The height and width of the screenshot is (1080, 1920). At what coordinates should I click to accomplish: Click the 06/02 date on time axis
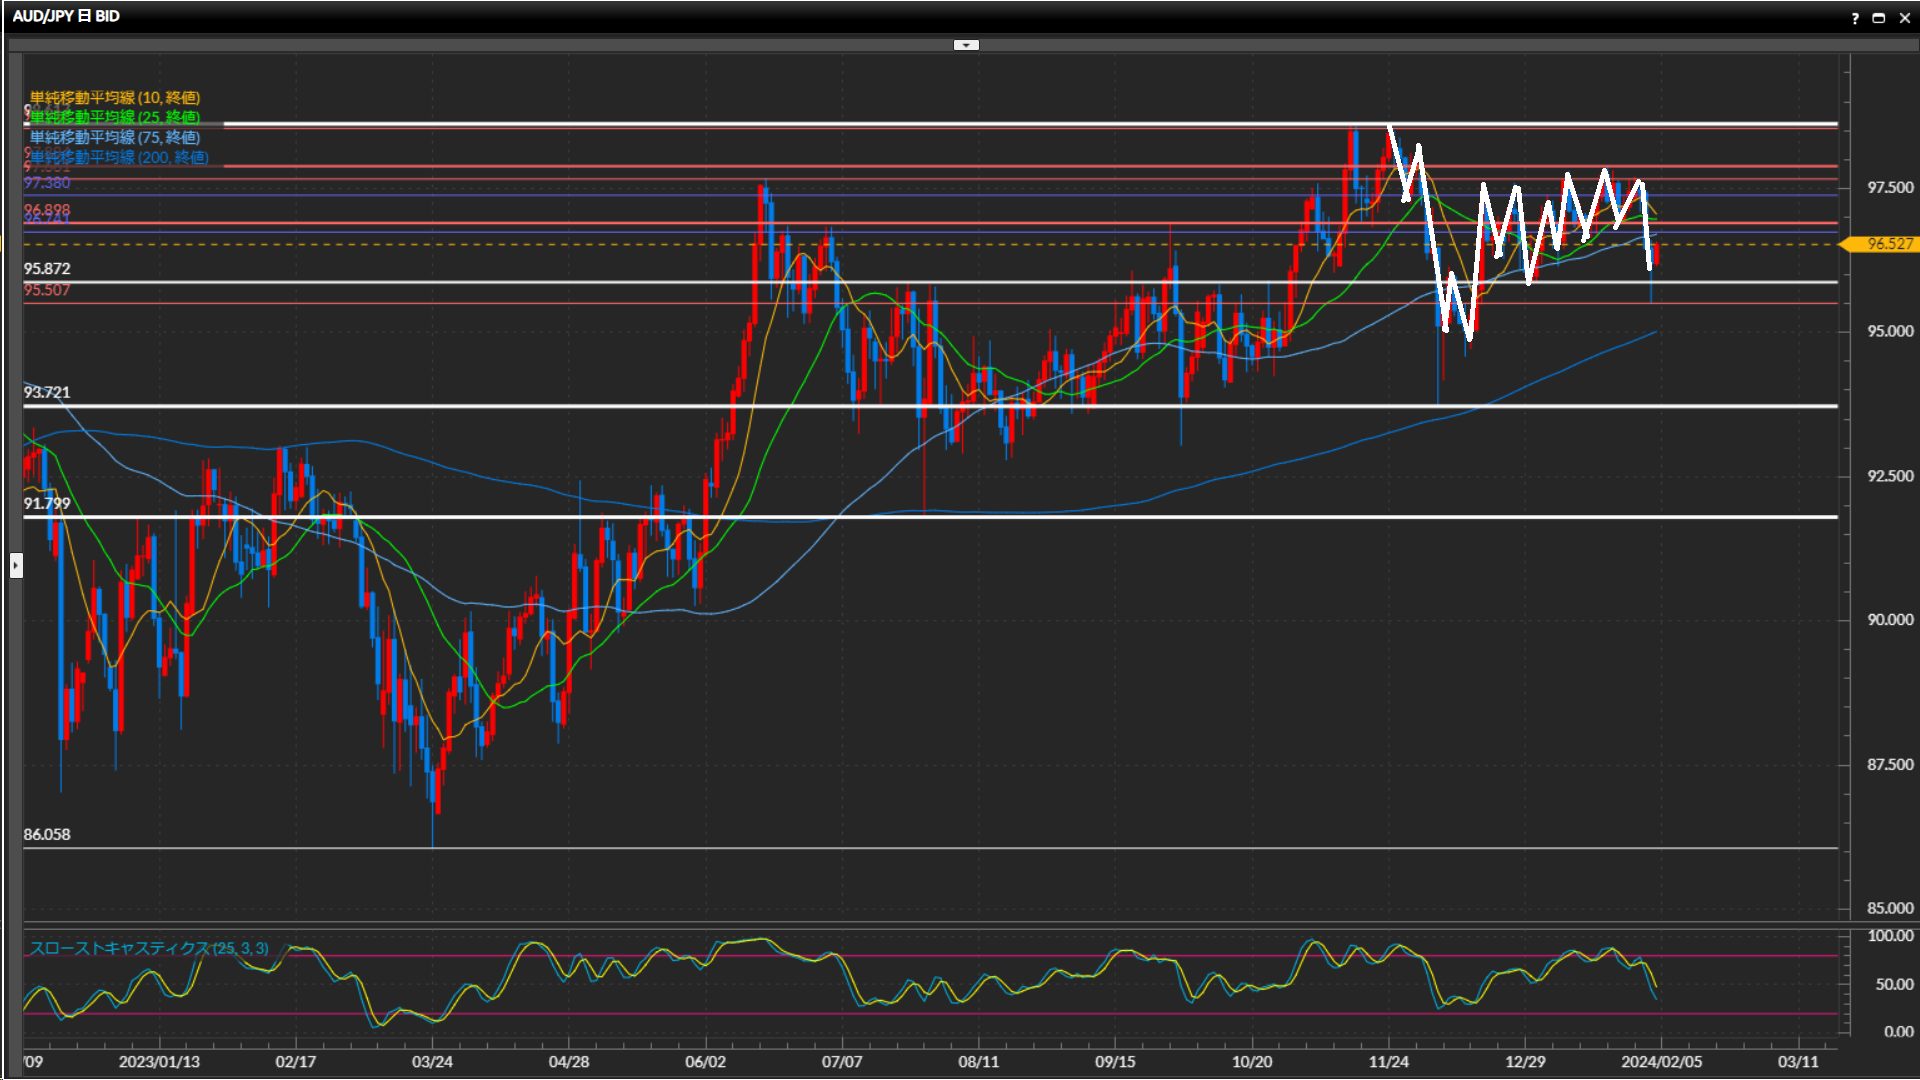[705, 1062]
